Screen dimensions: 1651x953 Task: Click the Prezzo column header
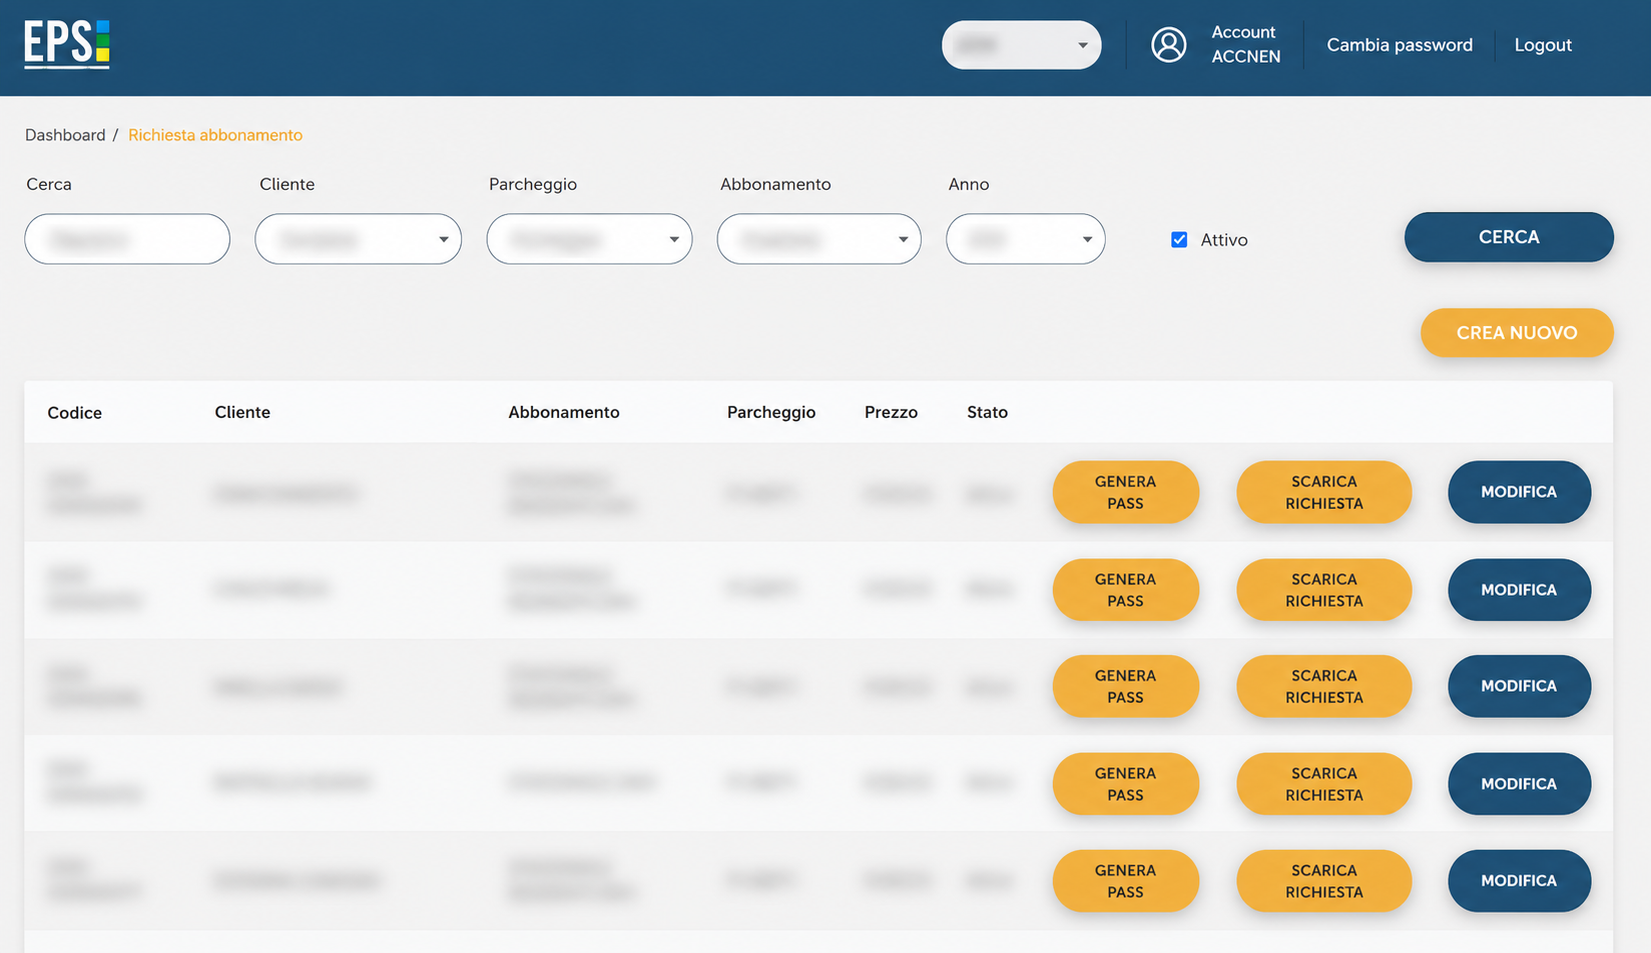pos(891,412)
